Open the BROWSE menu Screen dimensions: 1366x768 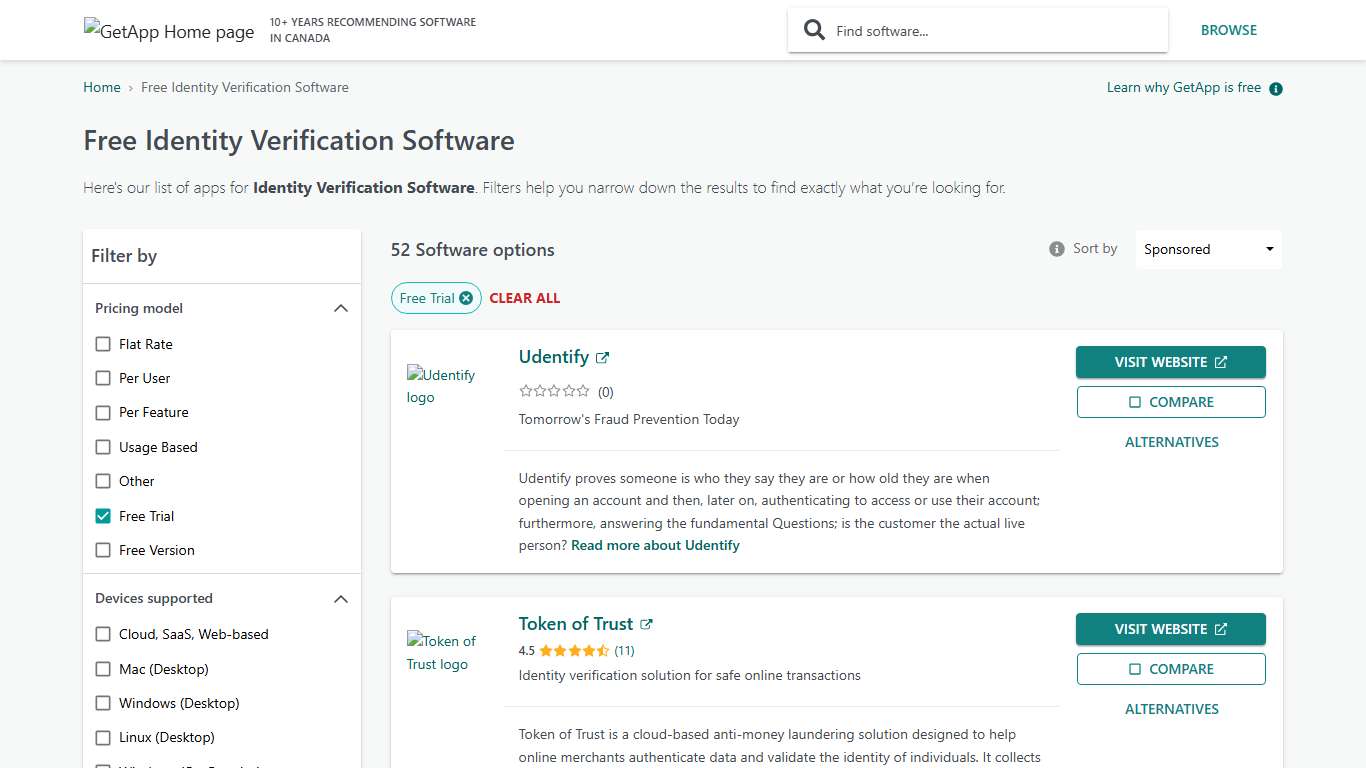1229,30
